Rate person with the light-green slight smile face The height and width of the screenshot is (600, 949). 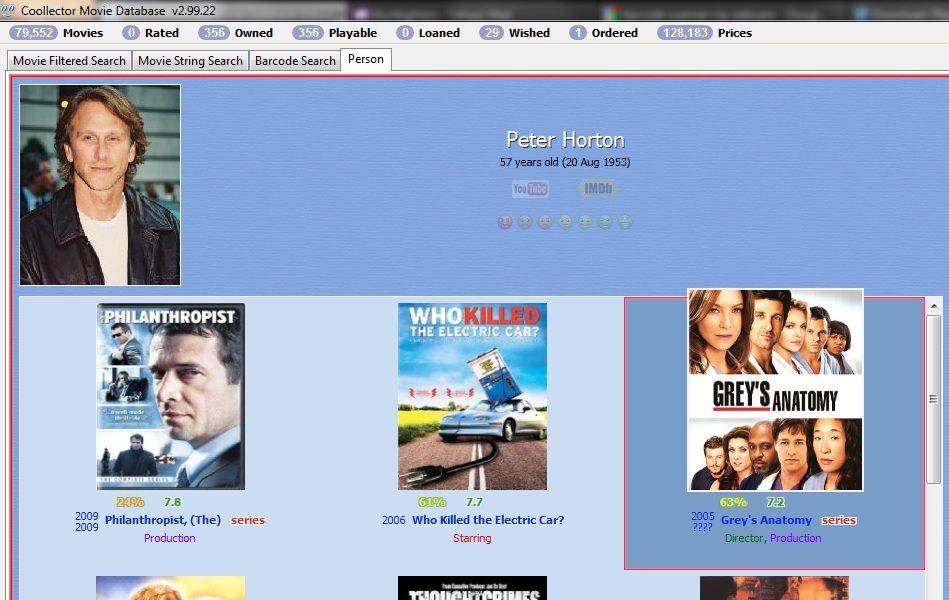click(x=585, y=222)
